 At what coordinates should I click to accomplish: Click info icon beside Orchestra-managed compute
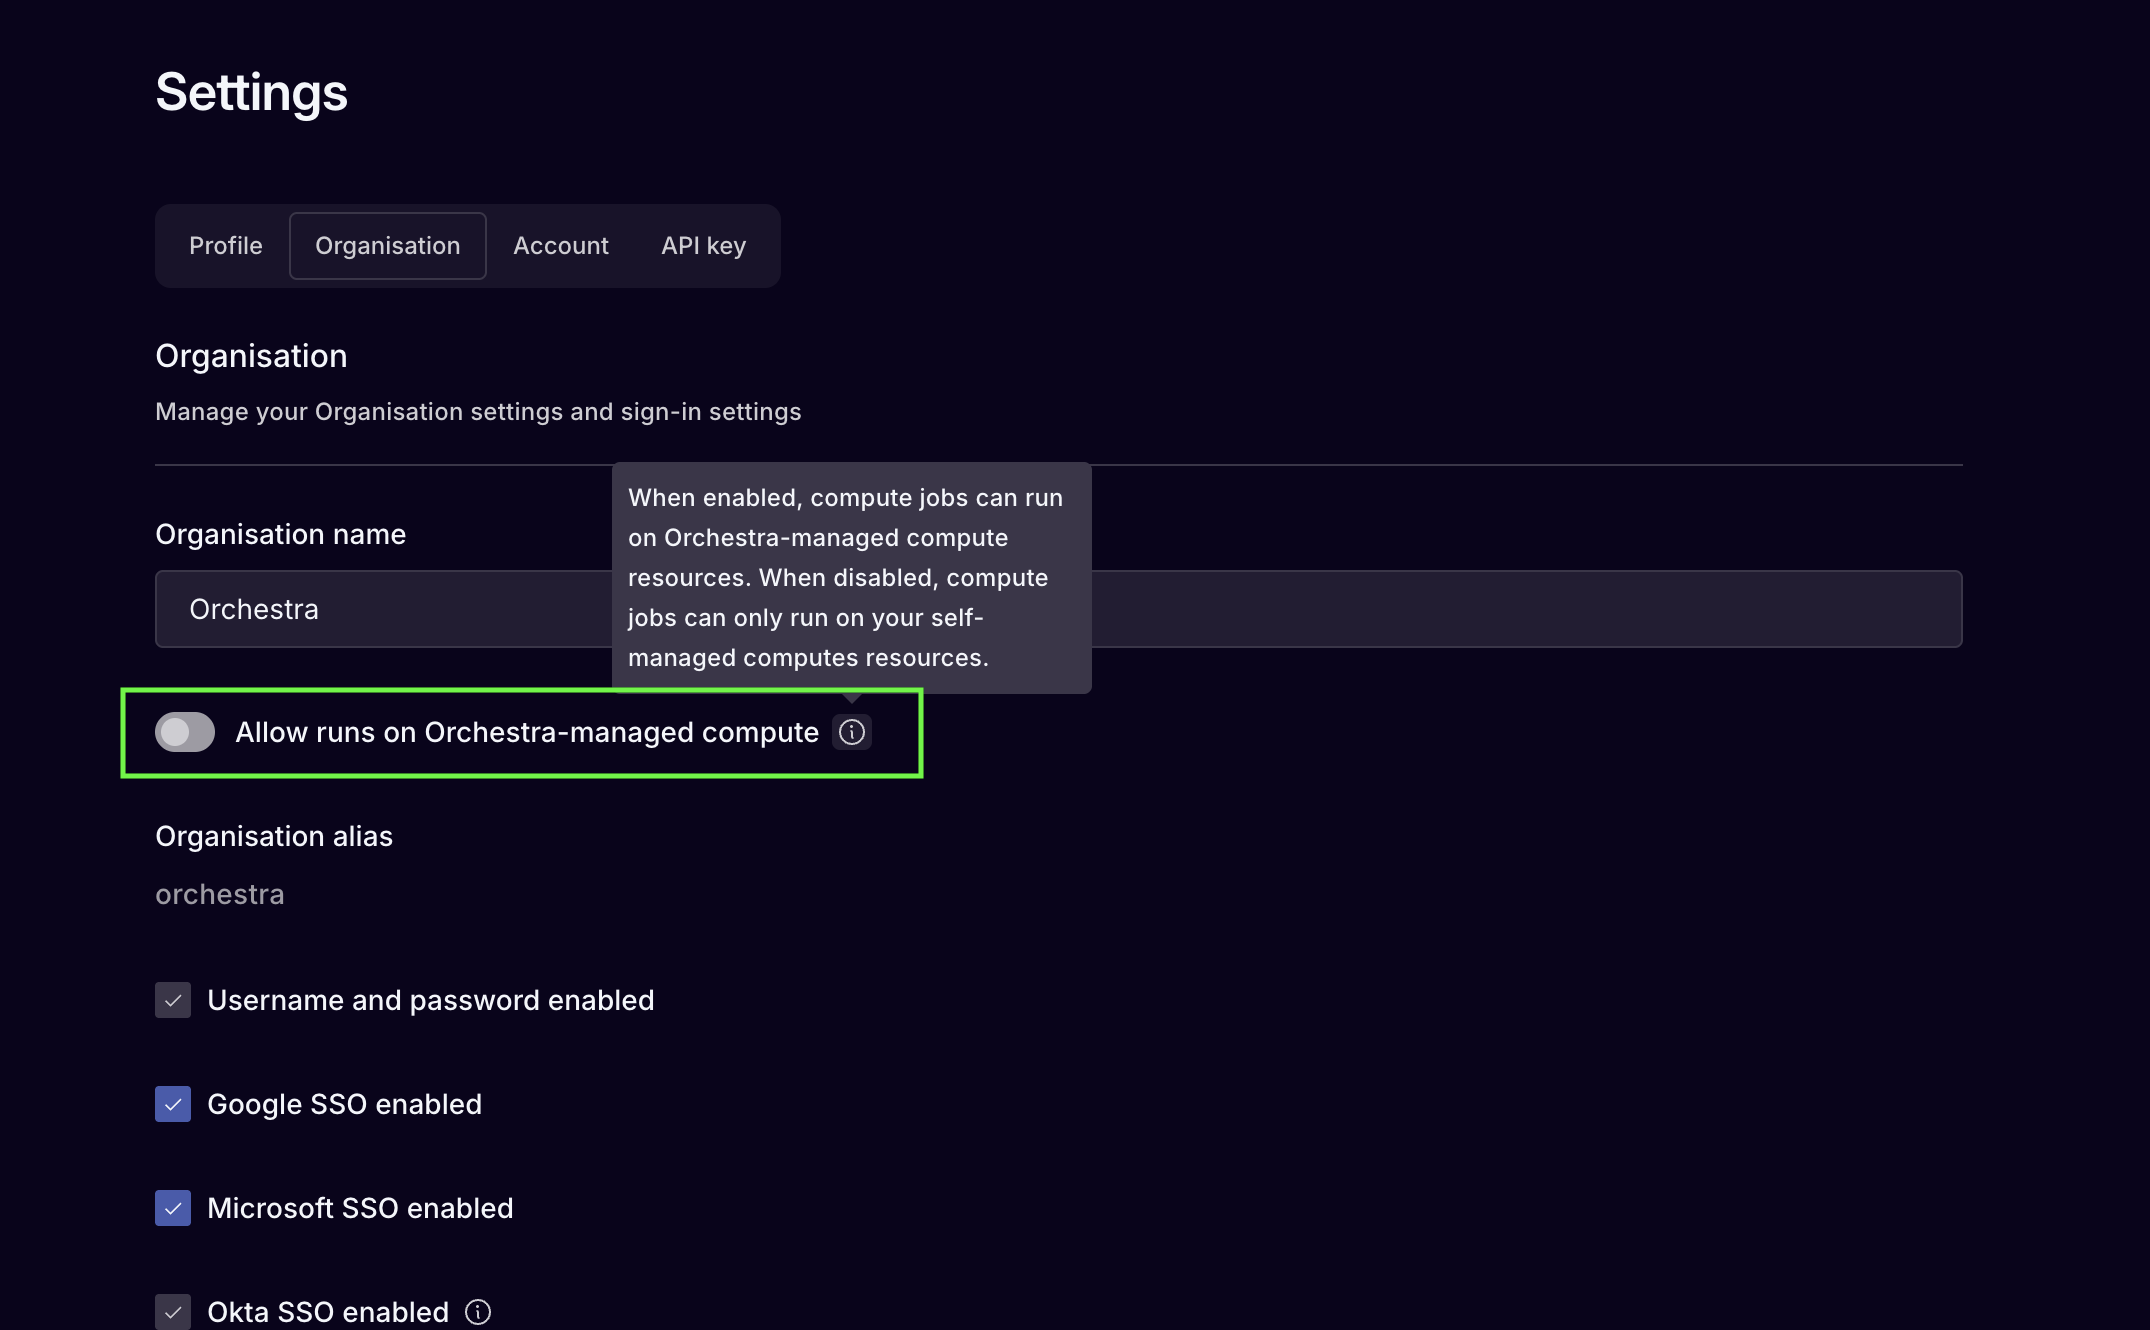[x=852, y=732]
